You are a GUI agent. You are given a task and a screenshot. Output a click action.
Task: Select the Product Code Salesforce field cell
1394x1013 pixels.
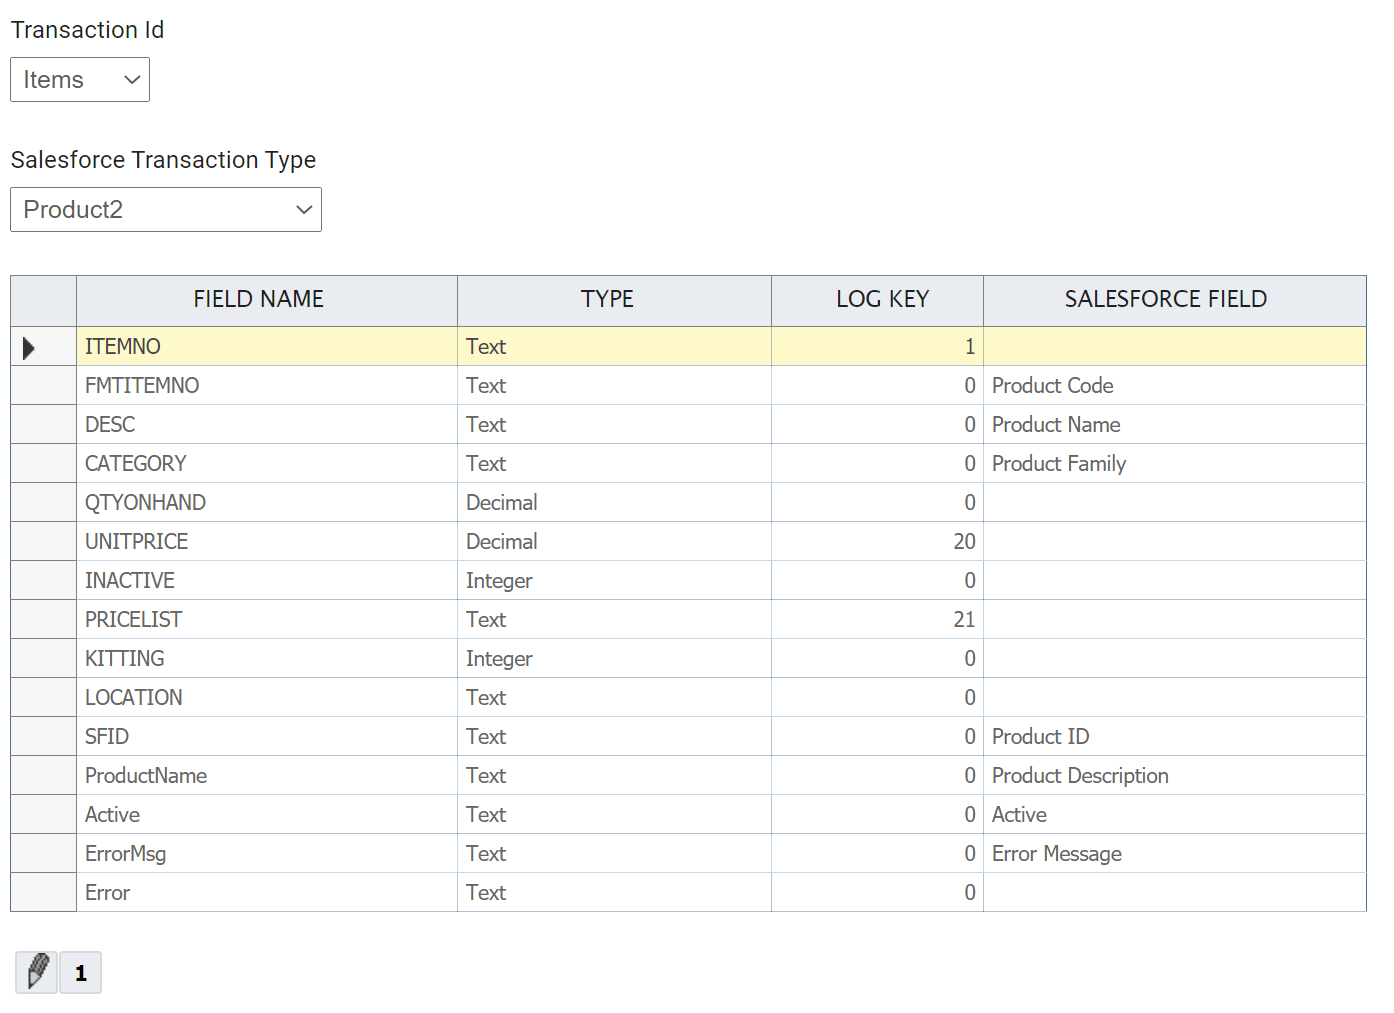1173,386
